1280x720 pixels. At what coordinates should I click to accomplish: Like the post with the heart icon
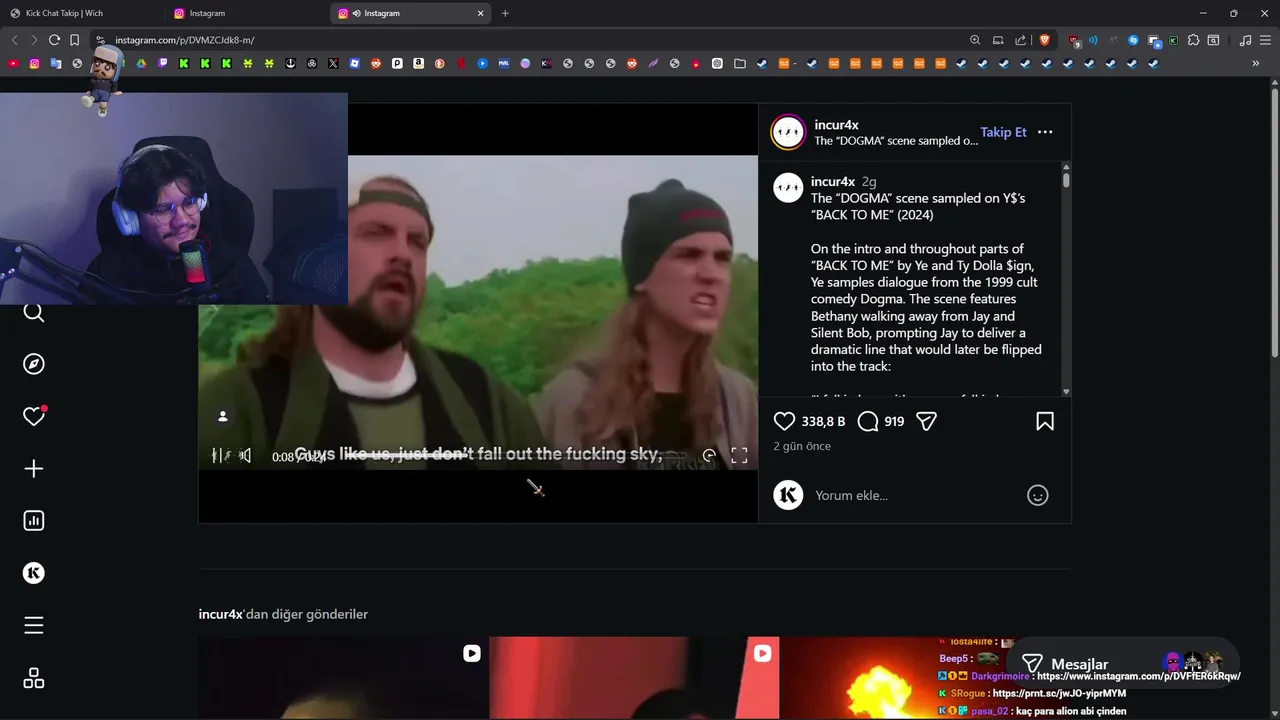click(x=785, y=422)
